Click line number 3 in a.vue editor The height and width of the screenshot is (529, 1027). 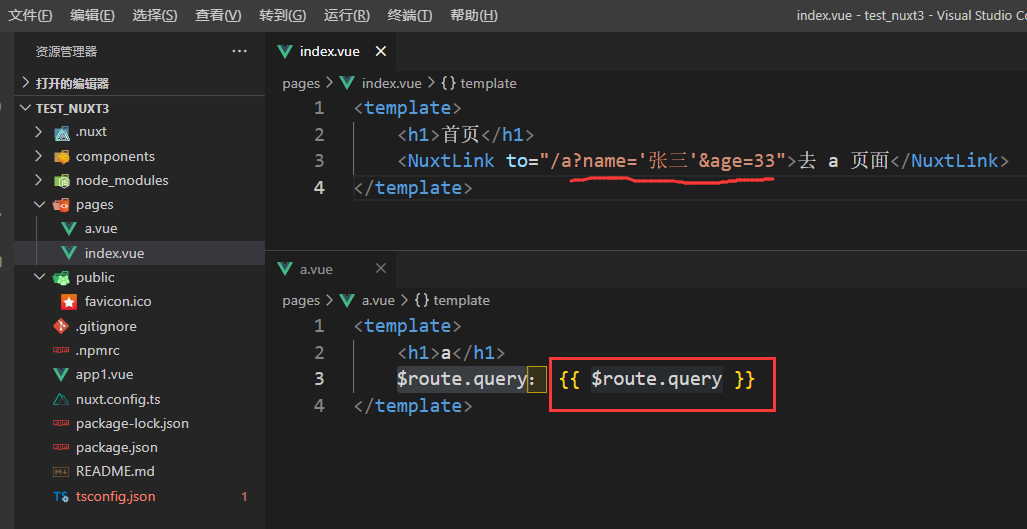pyautogui.click(x=318, y=379)
